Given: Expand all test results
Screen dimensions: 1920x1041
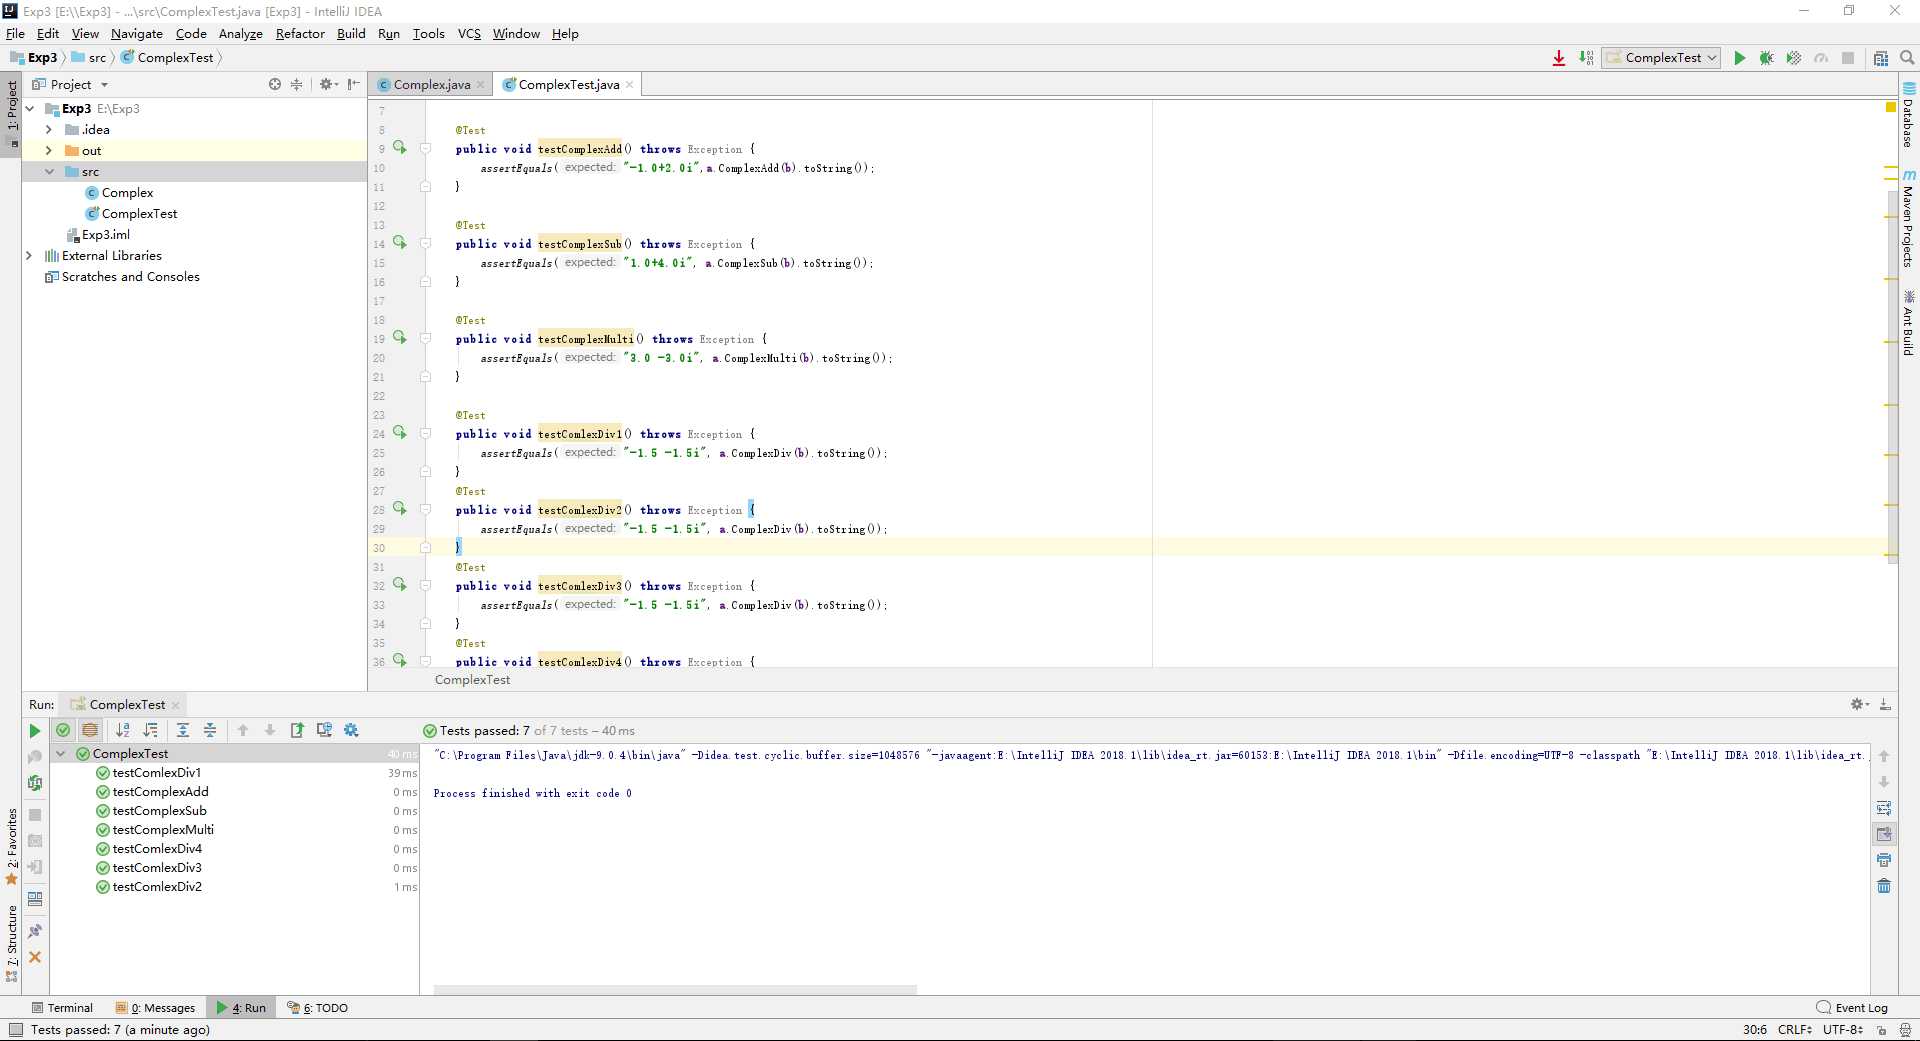Looking at the screenshot, I should click(183, 731).
